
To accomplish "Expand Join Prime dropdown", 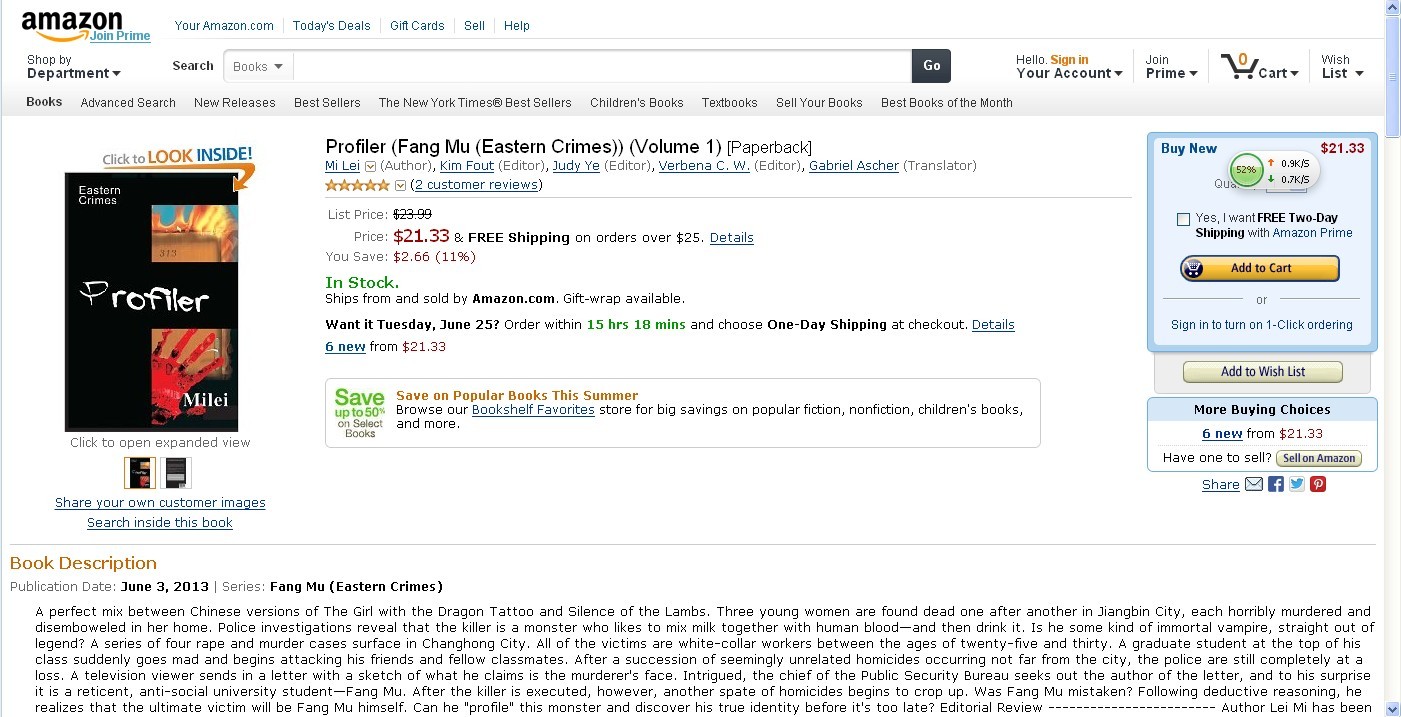I will point(1171,66).
